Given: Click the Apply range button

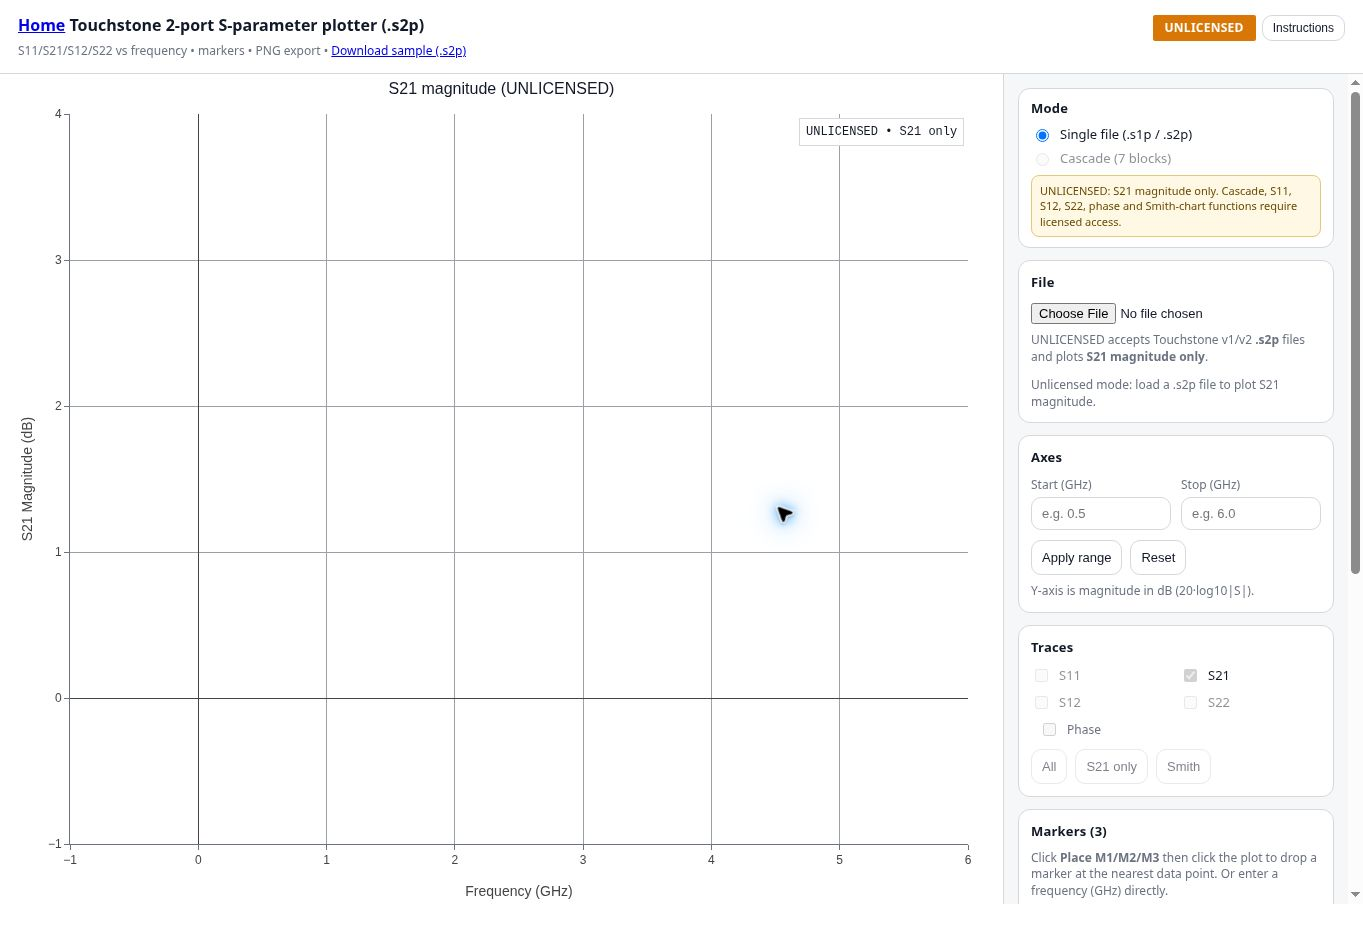Looking at the screenshot, I should tap(1076, 558).
